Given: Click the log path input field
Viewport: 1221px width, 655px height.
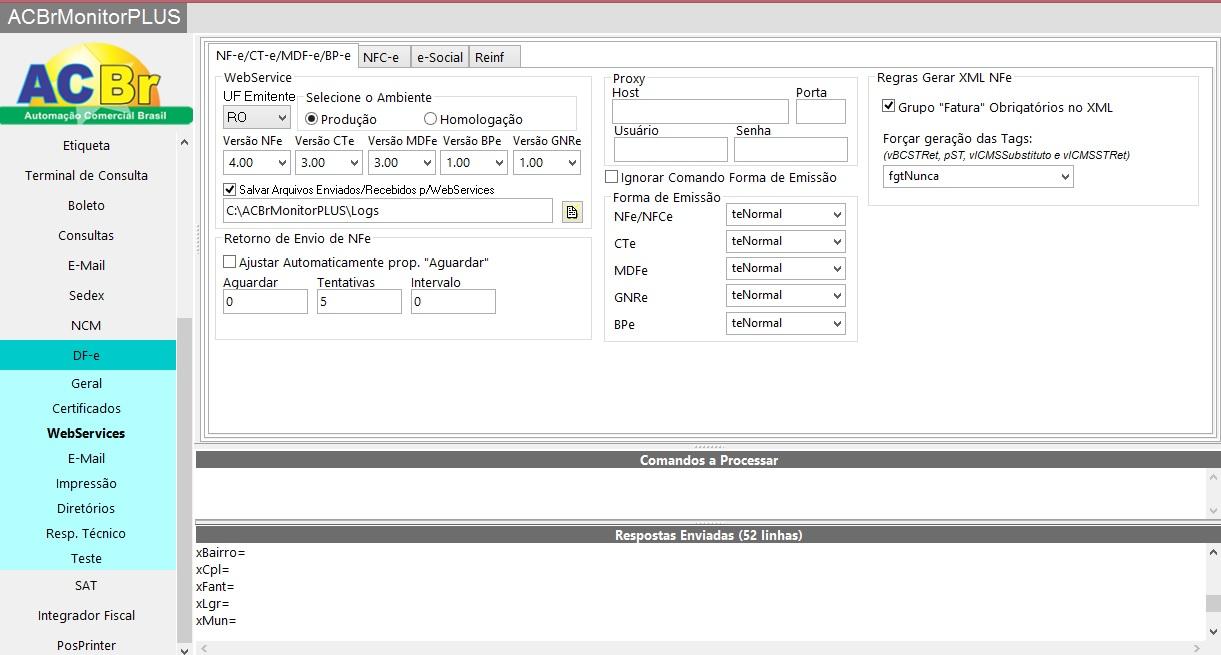Looking at the screenshot, I should 388,211.
